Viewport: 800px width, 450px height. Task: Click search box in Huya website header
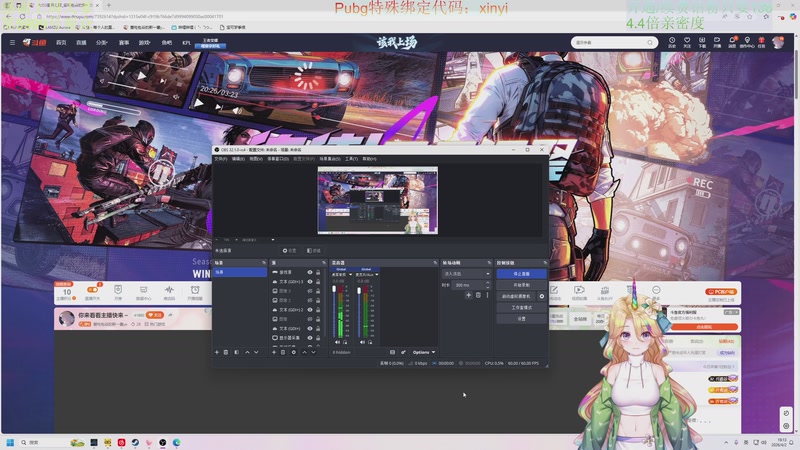tap(614, 42)
